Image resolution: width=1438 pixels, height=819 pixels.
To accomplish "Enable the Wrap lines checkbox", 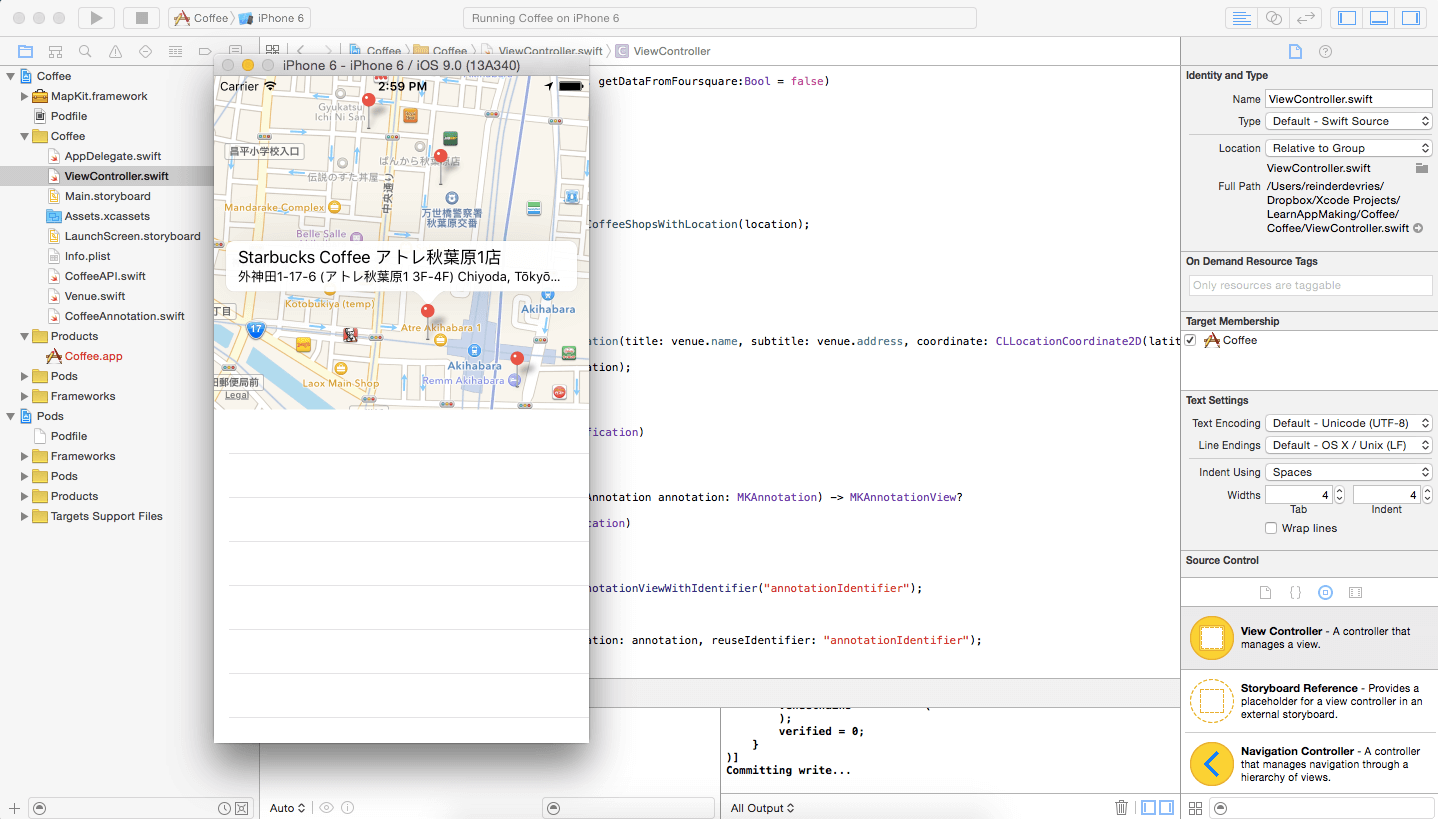I will click(1271, 528).
